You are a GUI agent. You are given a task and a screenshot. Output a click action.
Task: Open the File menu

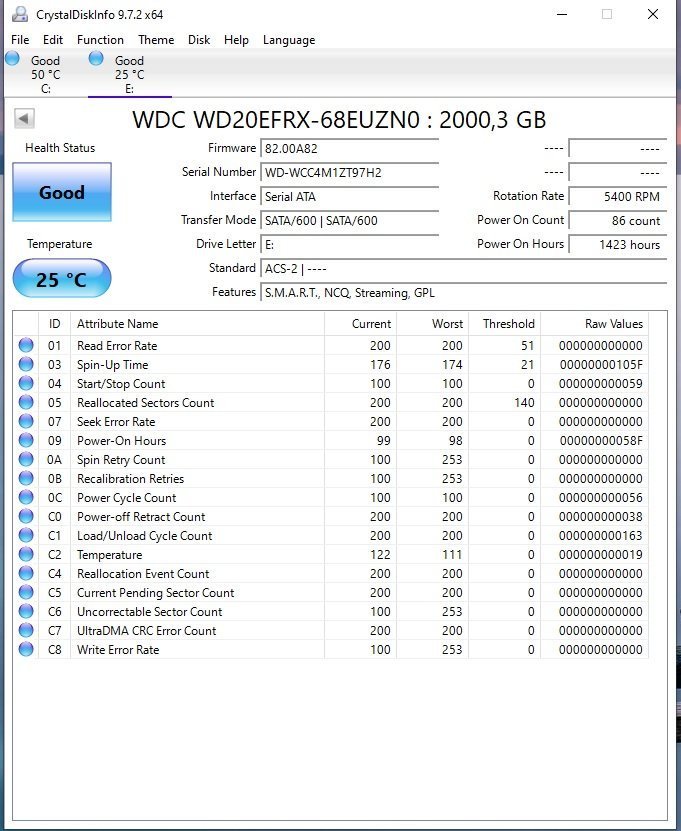[x=20, y=40]
